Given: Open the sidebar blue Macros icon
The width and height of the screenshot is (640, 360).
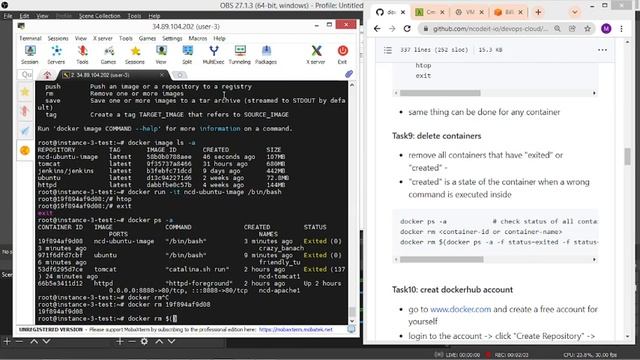Looking at the screenshot, I should coord(25,131).
